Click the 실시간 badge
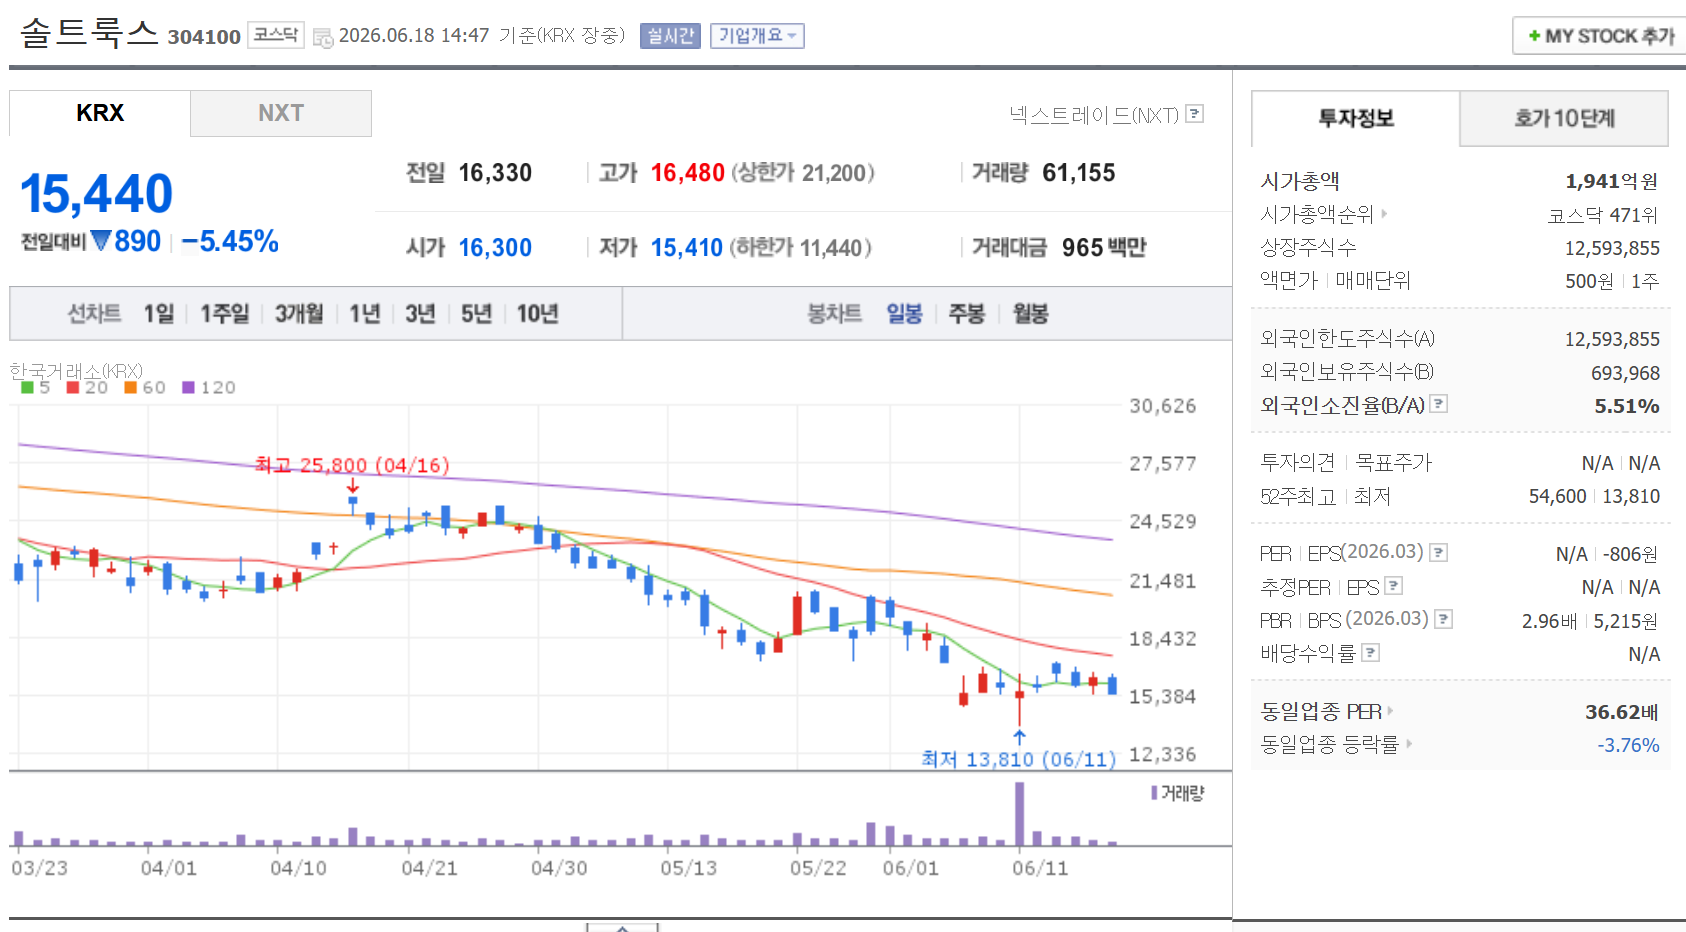The image size is (1686, 932). [x=670, y=36]
